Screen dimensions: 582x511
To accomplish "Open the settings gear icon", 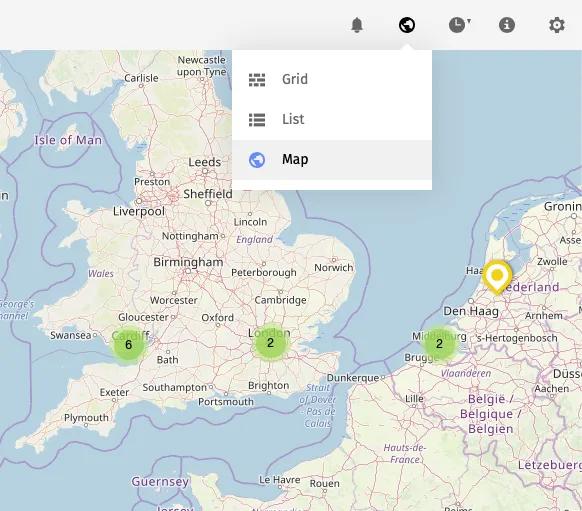I will (x=557, y=25).
